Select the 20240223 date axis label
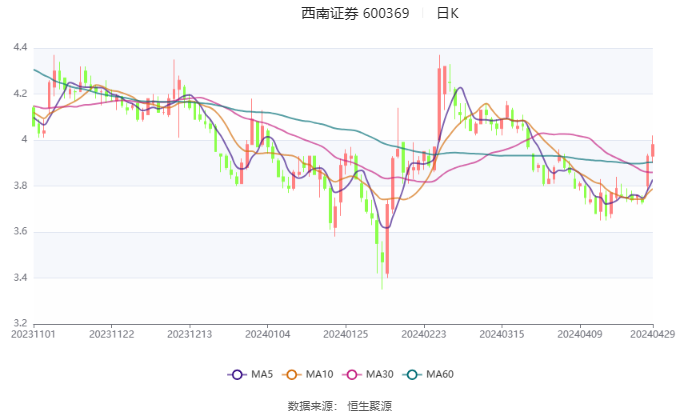This screenshot has width=680, height=413. click(x=424, y=334)
